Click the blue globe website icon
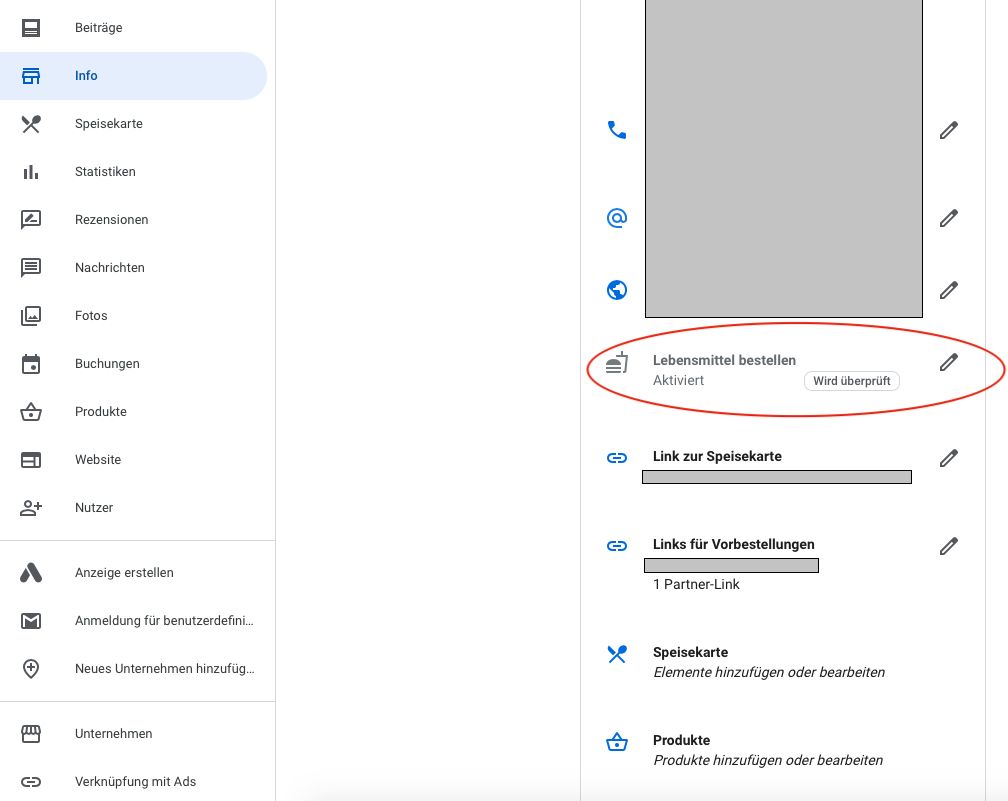 [617, 290]
